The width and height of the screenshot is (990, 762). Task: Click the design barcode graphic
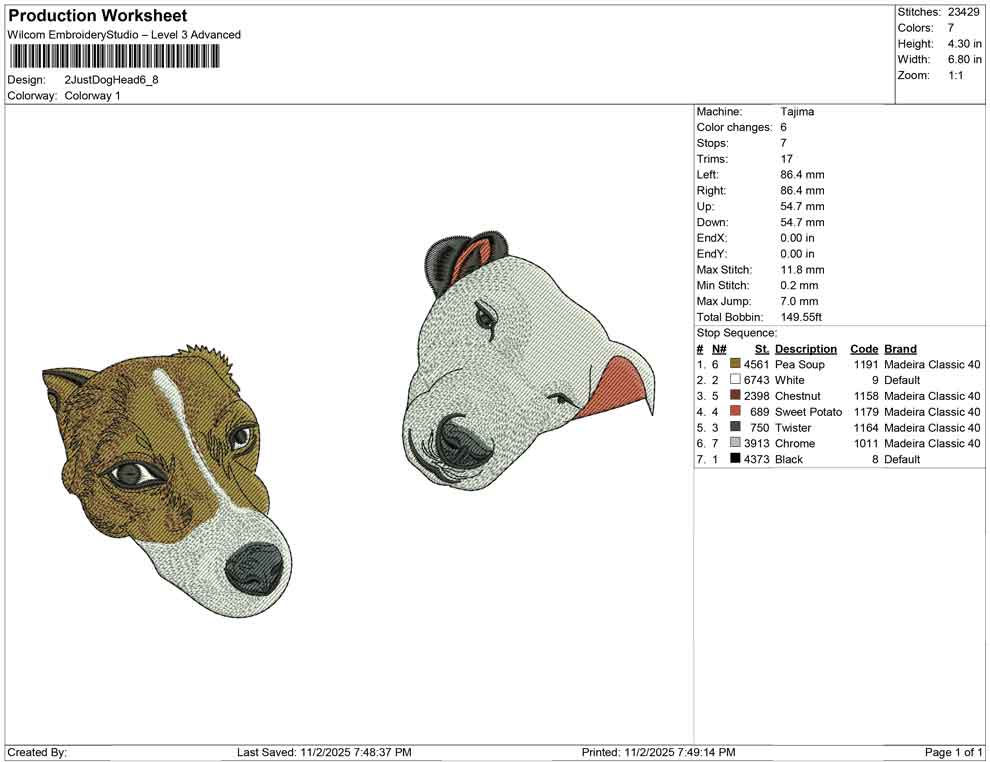coord(113,57)
